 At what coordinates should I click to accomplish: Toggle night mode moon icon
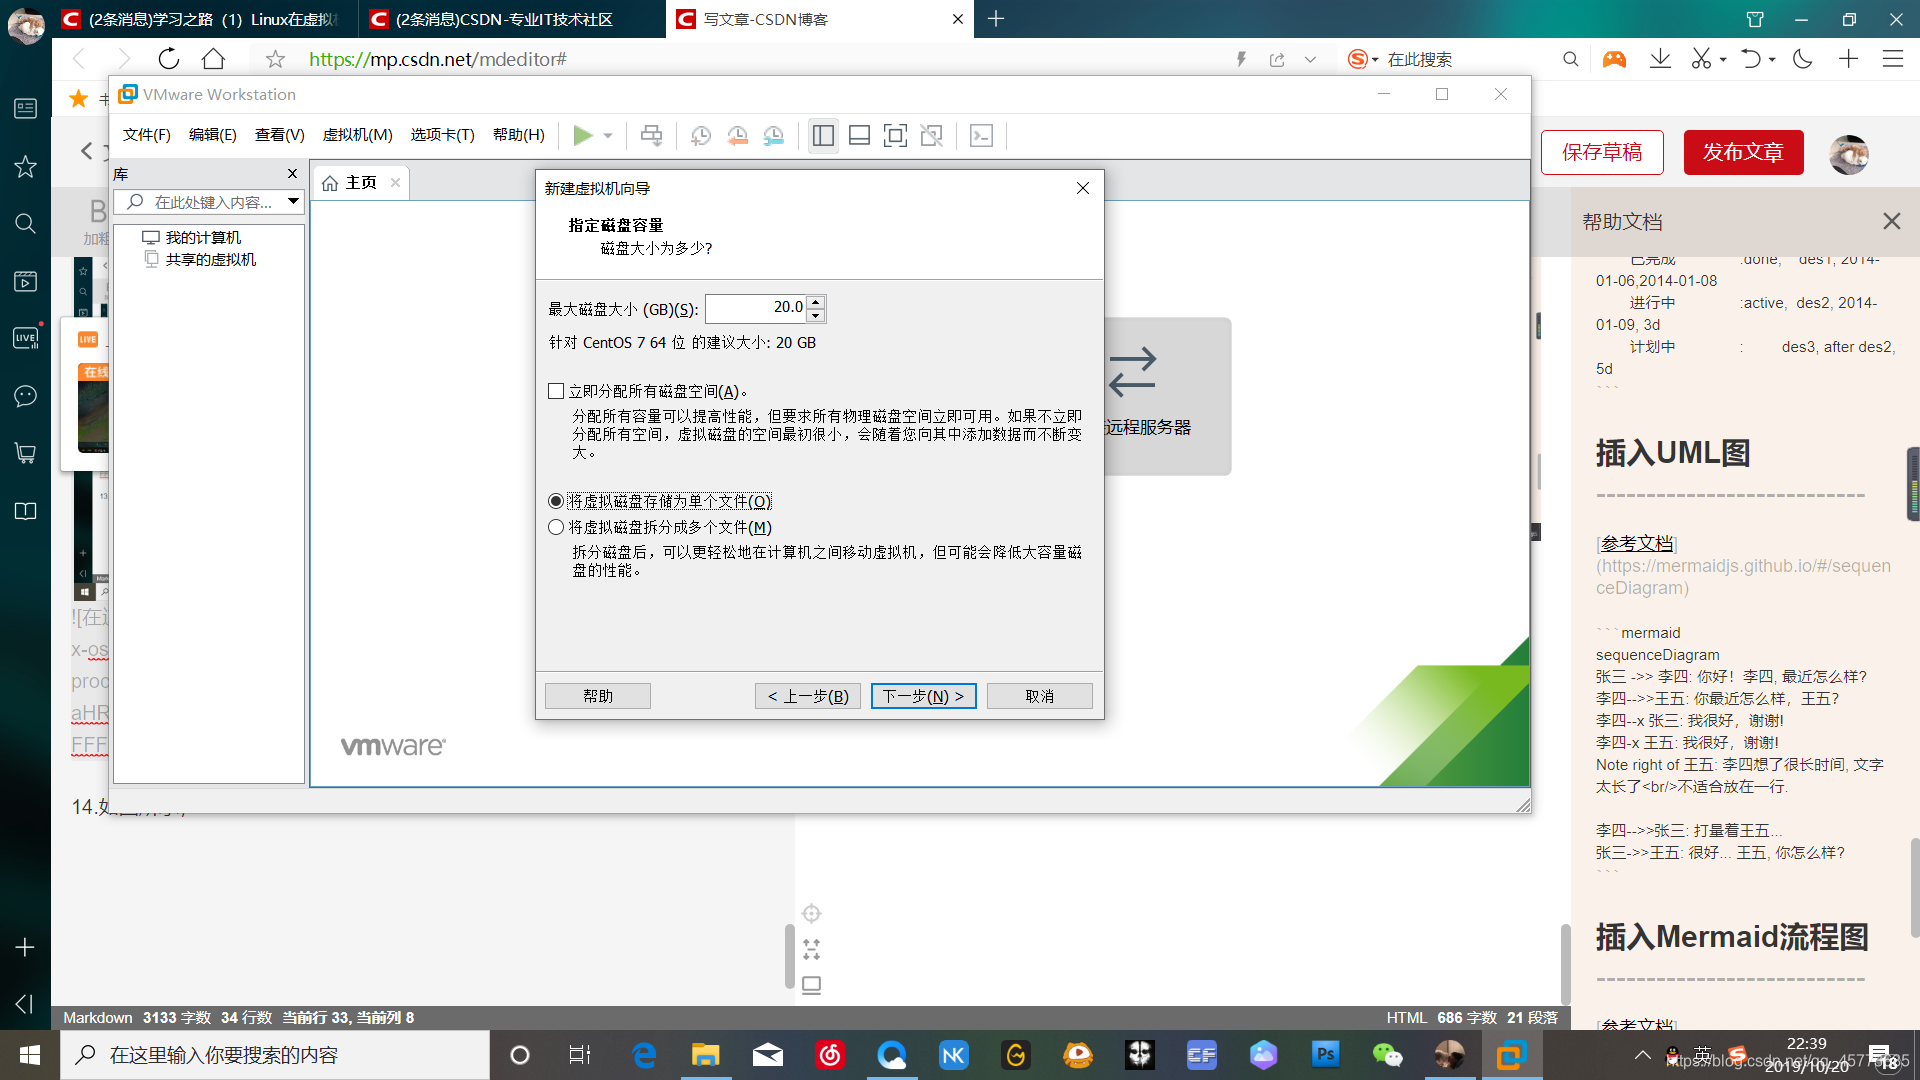pyautogui.click(x=1803, y=59)
